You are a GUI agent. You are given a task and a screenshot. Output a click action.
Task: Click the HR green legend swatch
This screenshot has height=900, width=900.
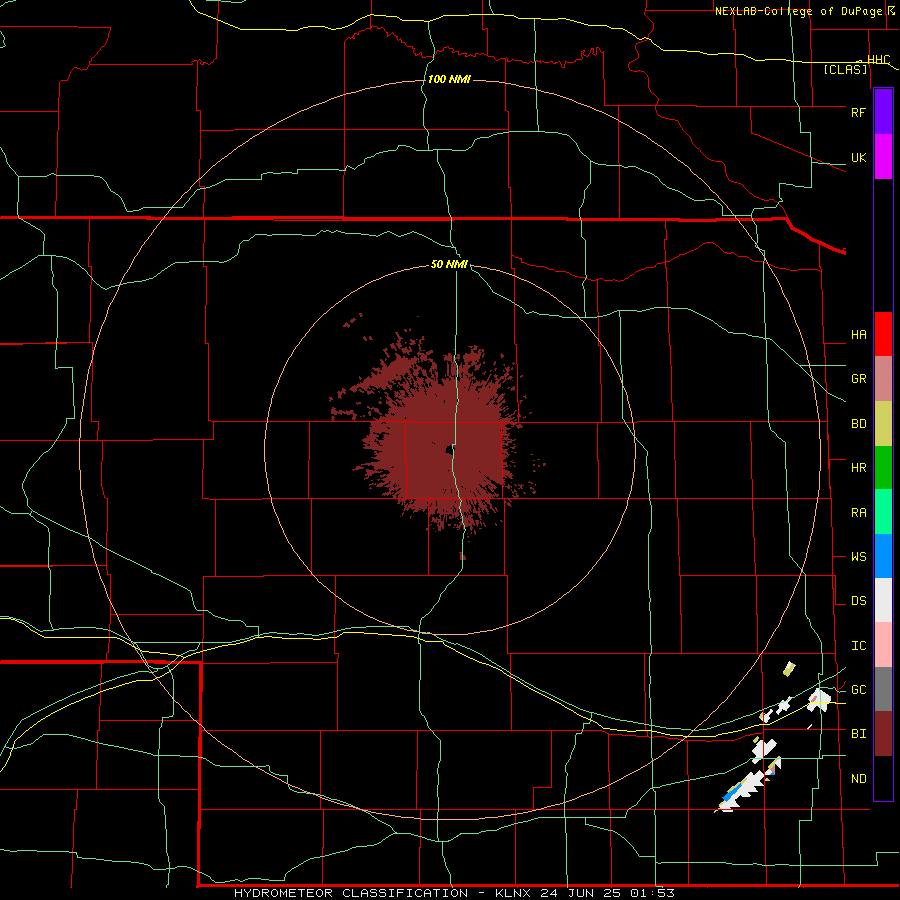click(883, 468)
